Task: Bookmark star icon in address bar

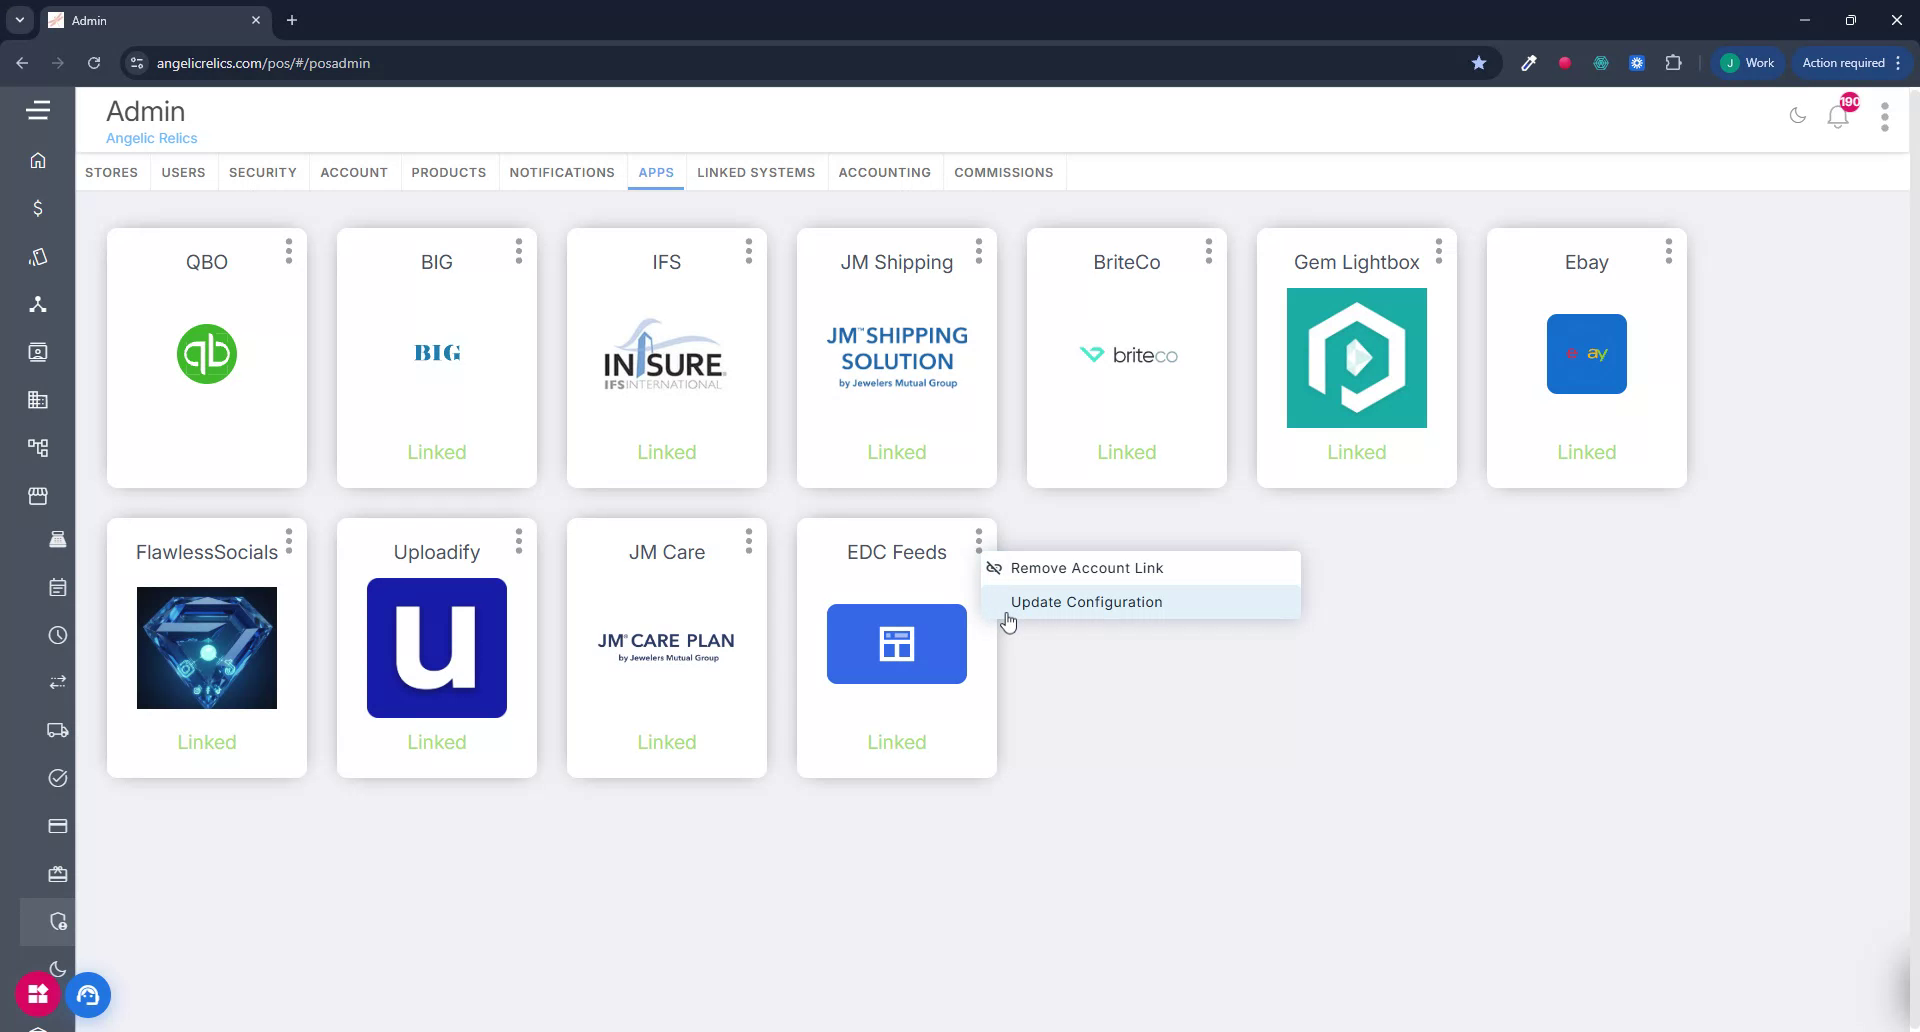Action: 1479,63
